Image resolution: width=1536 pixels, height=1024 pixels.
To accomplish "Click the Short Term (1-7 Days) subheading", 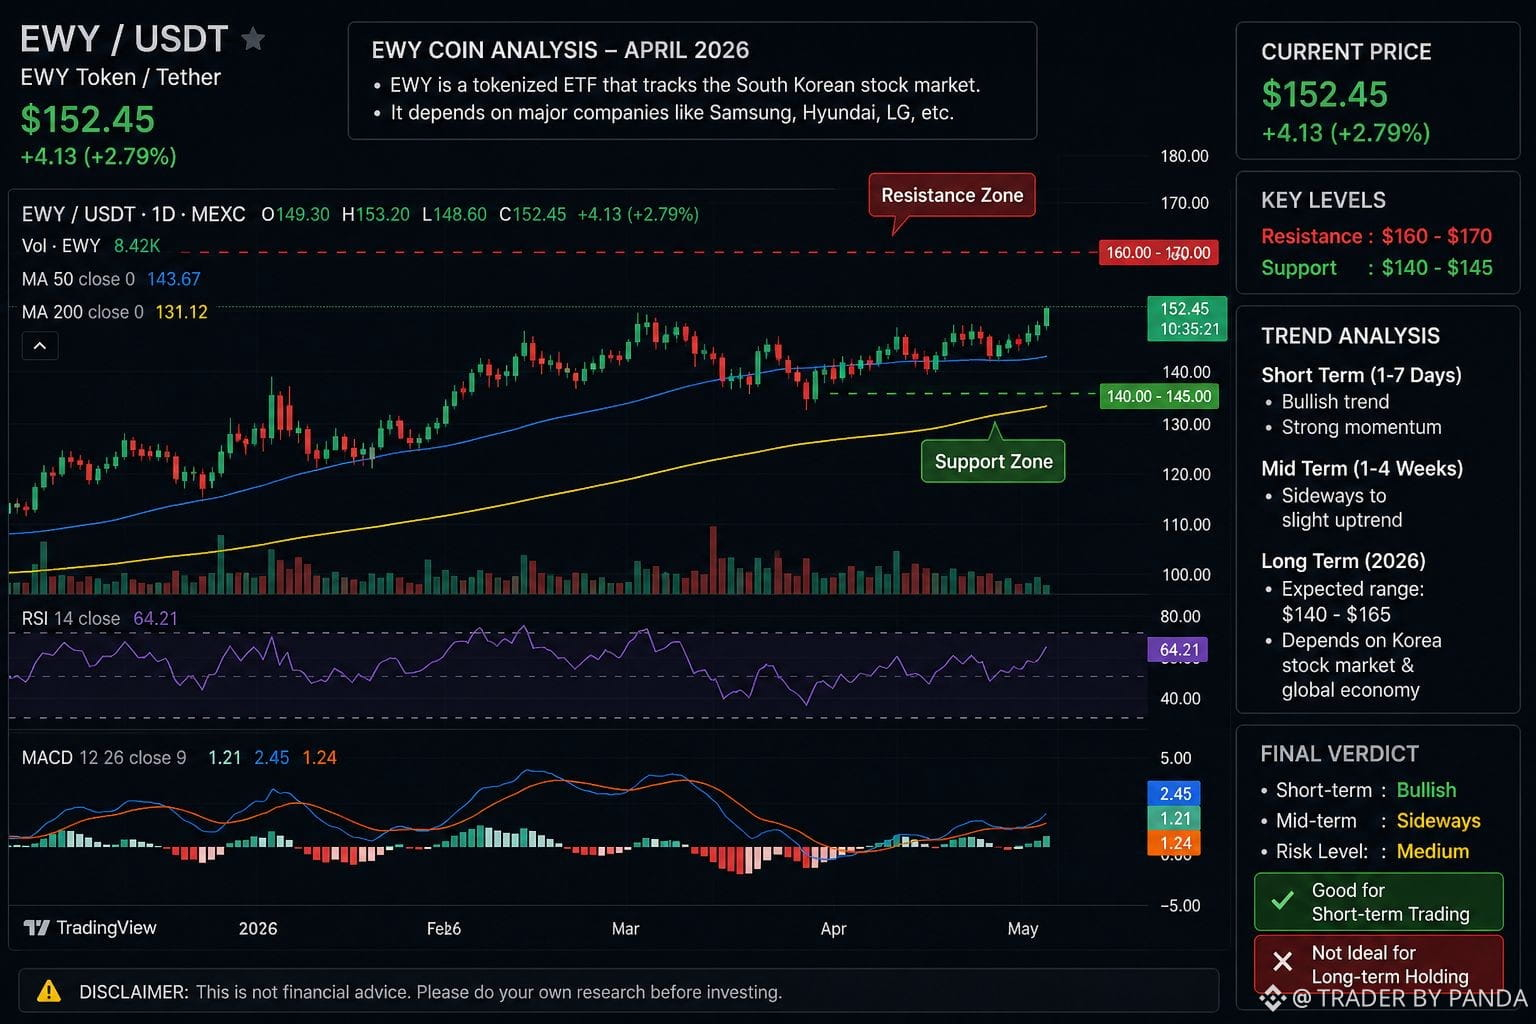I will click(1362, 375).
